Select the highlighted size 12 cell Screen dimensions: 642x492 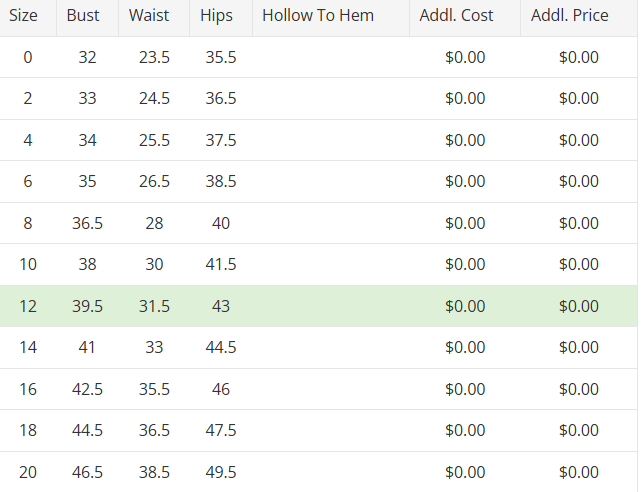(28, 306)
